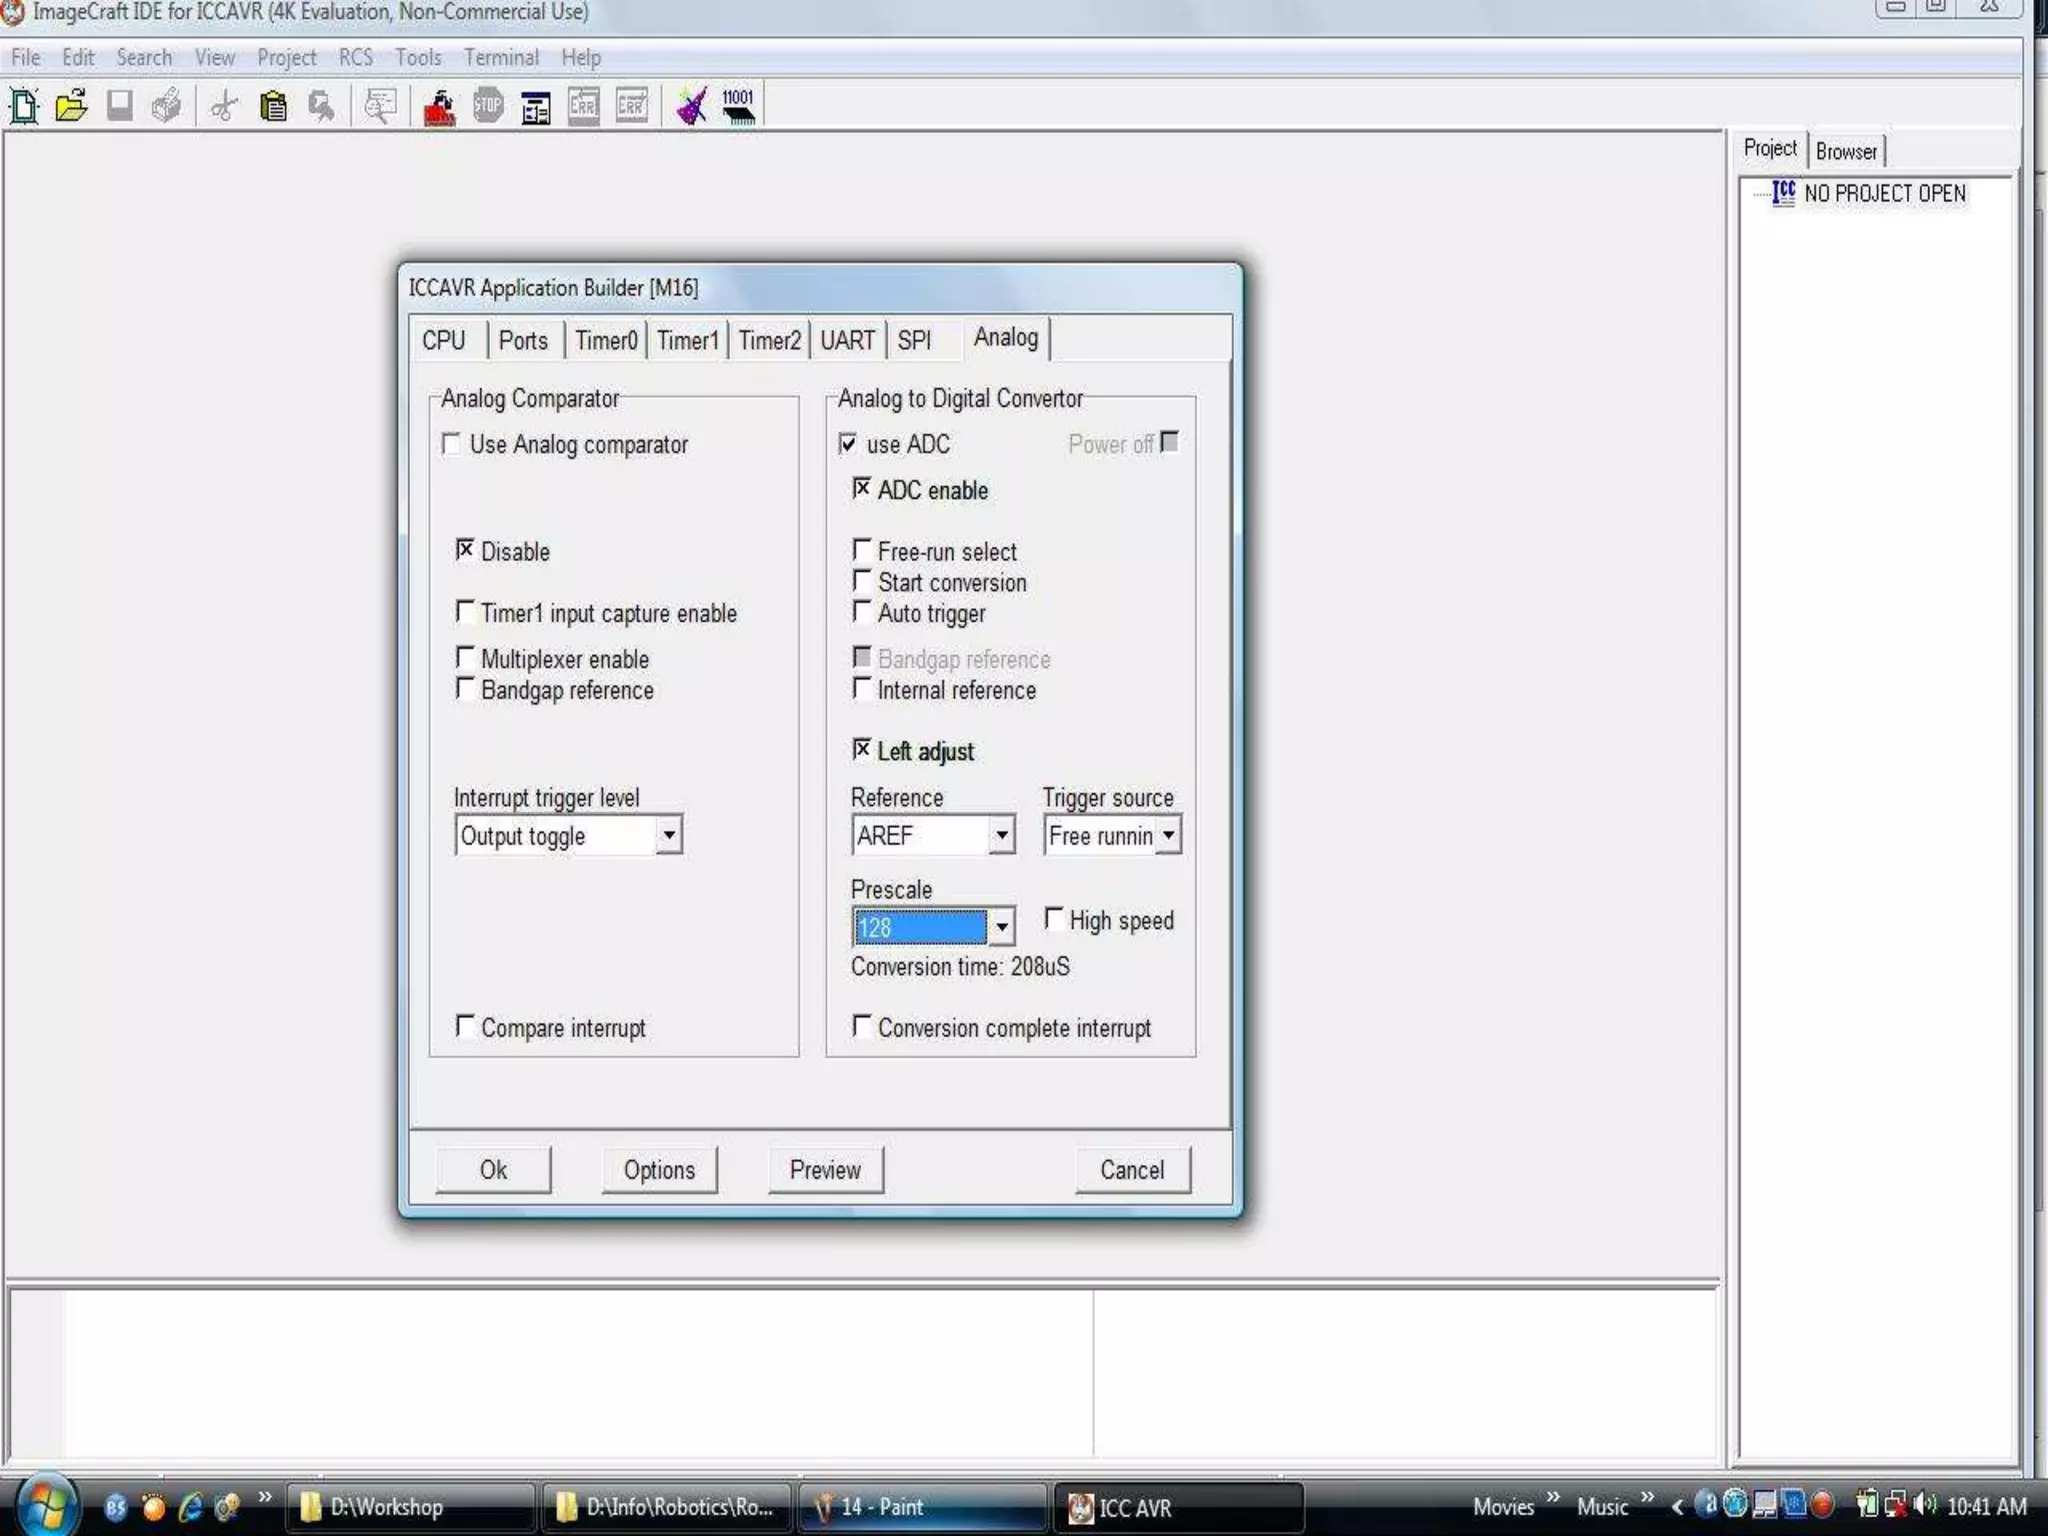Open the Tools menu
The height and width of the screenshot is (1536, 2048).
pyautogui.click(x=418, y=58)
